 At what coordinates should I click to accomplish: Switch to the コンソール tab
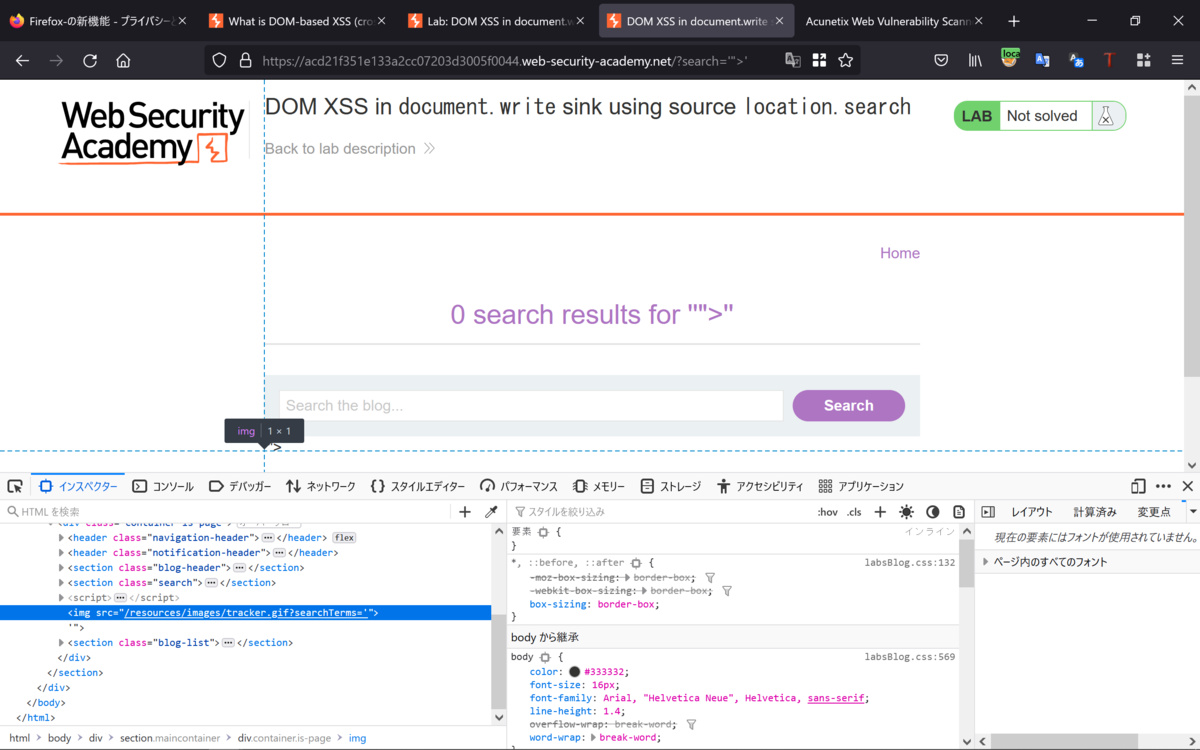click(163, 486)
